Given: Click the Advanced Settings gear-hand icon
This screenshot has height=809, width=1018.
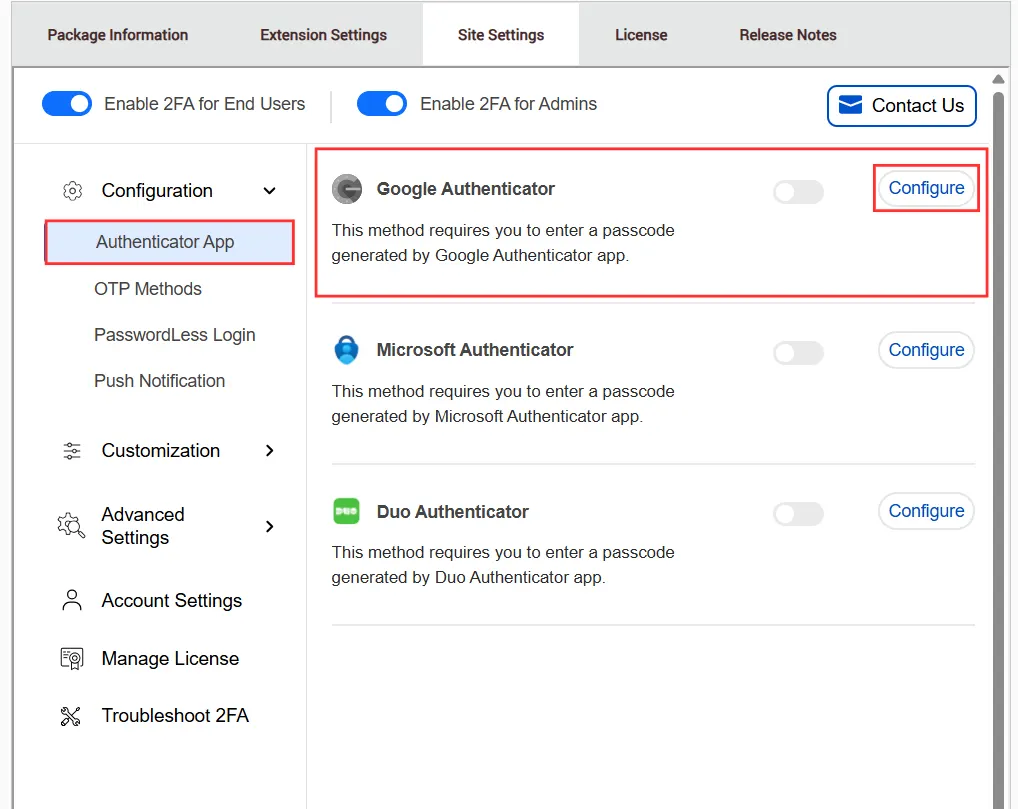Looking at the screenshot, I should [x=71, y=525].
